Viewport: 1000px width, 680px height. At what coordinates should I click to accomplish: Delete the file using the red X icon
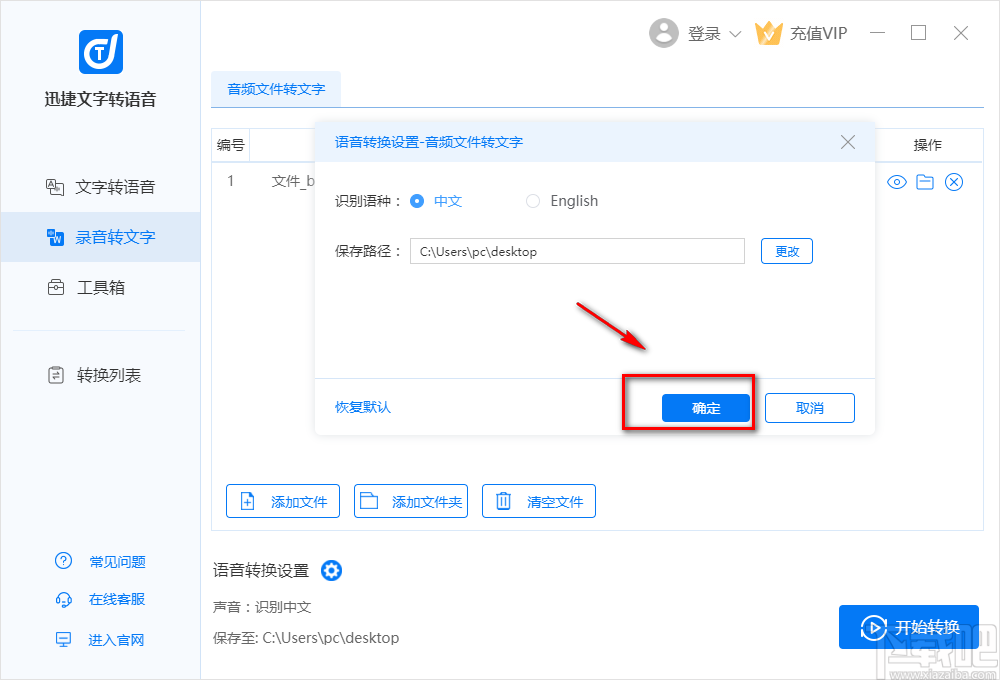953,182
